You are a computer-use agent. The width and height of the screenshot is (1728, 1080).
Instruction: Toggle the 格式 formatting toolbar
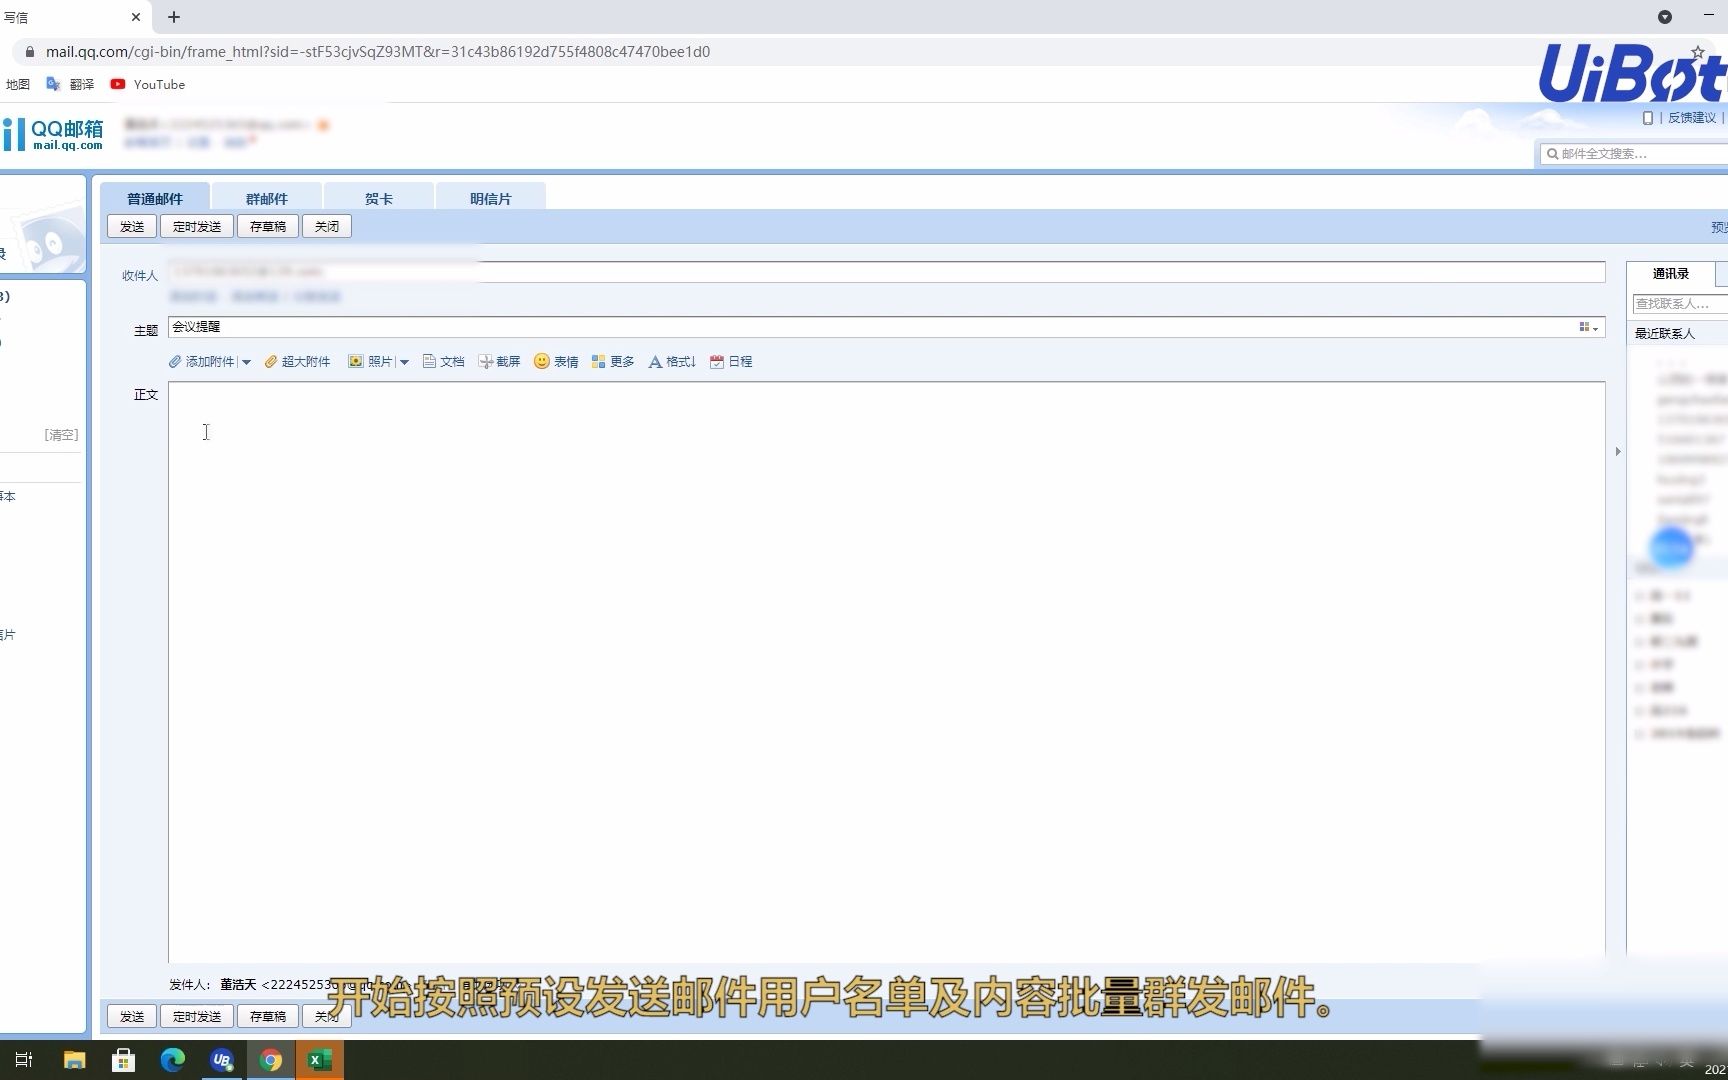click(672, 362)
